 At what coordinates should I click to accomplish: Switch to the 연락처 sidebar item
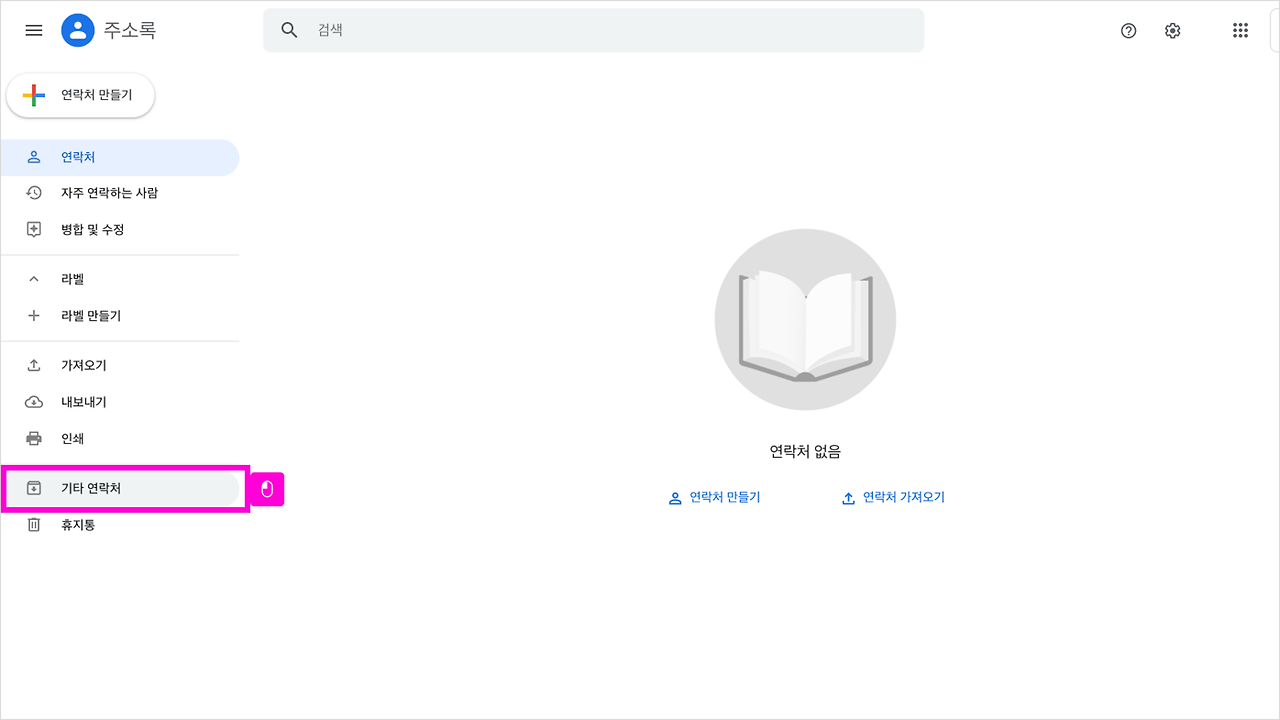(78, 157)
